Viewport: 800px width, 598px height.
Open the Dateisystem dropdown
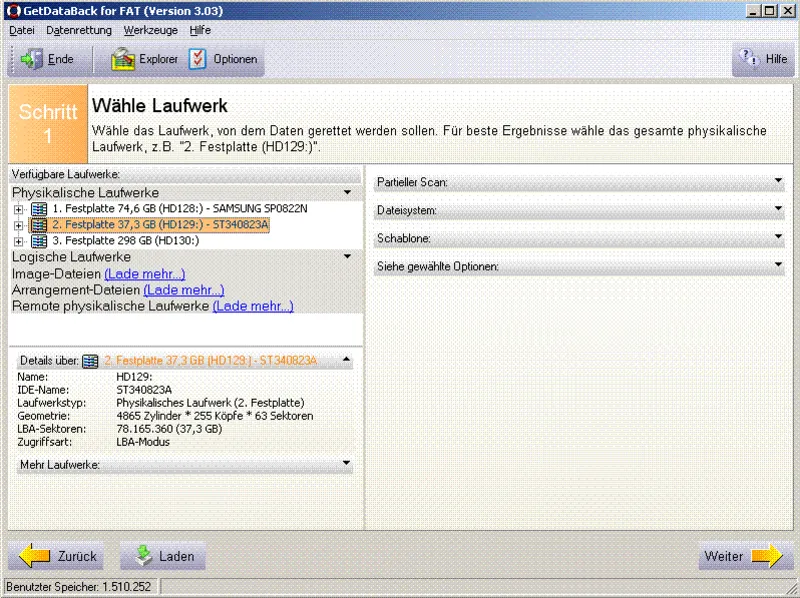[x=779, y=210]
